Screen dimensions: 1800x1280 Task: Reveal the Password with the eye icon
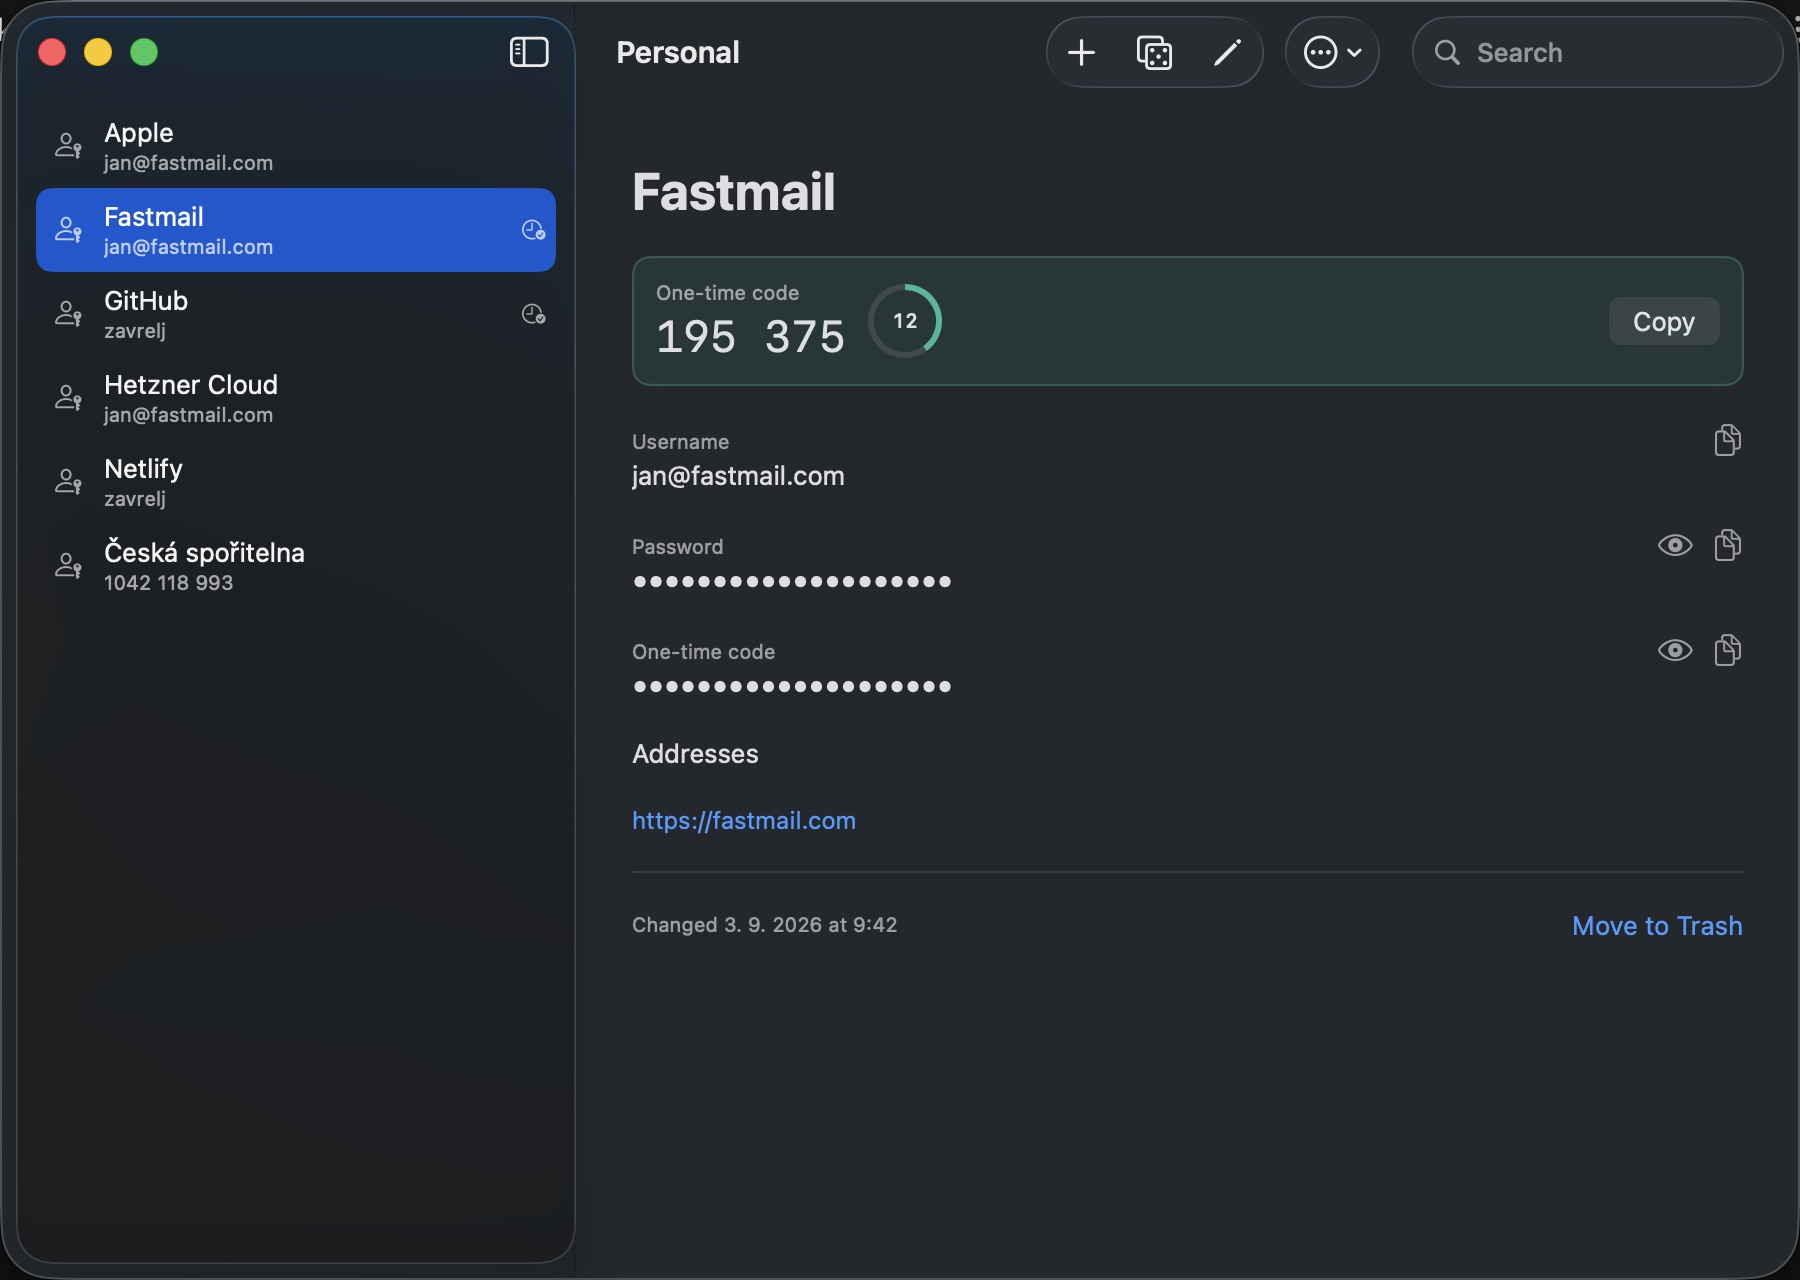[1675, 545]
